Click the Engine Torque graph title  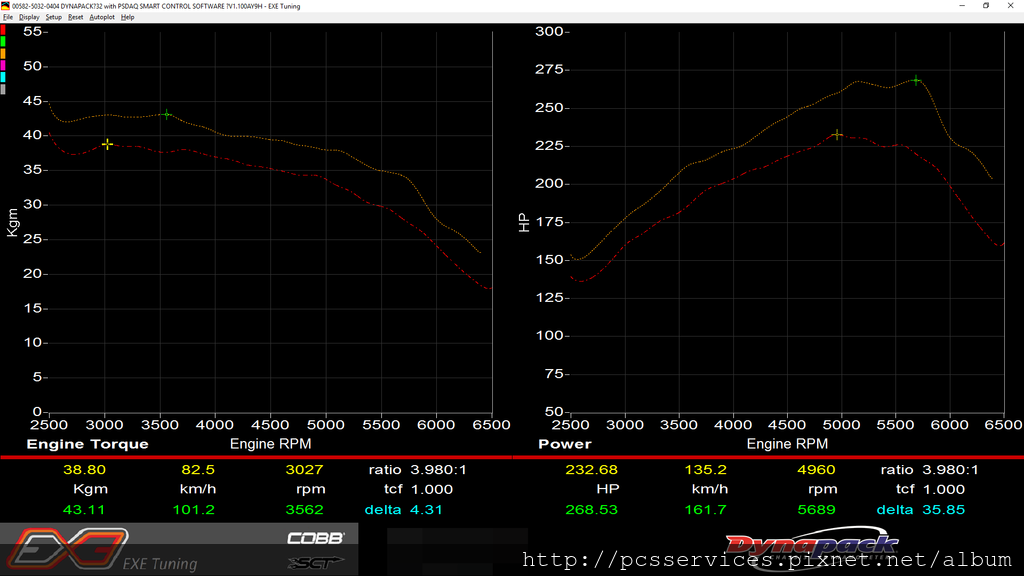click(x=88, y=444)
